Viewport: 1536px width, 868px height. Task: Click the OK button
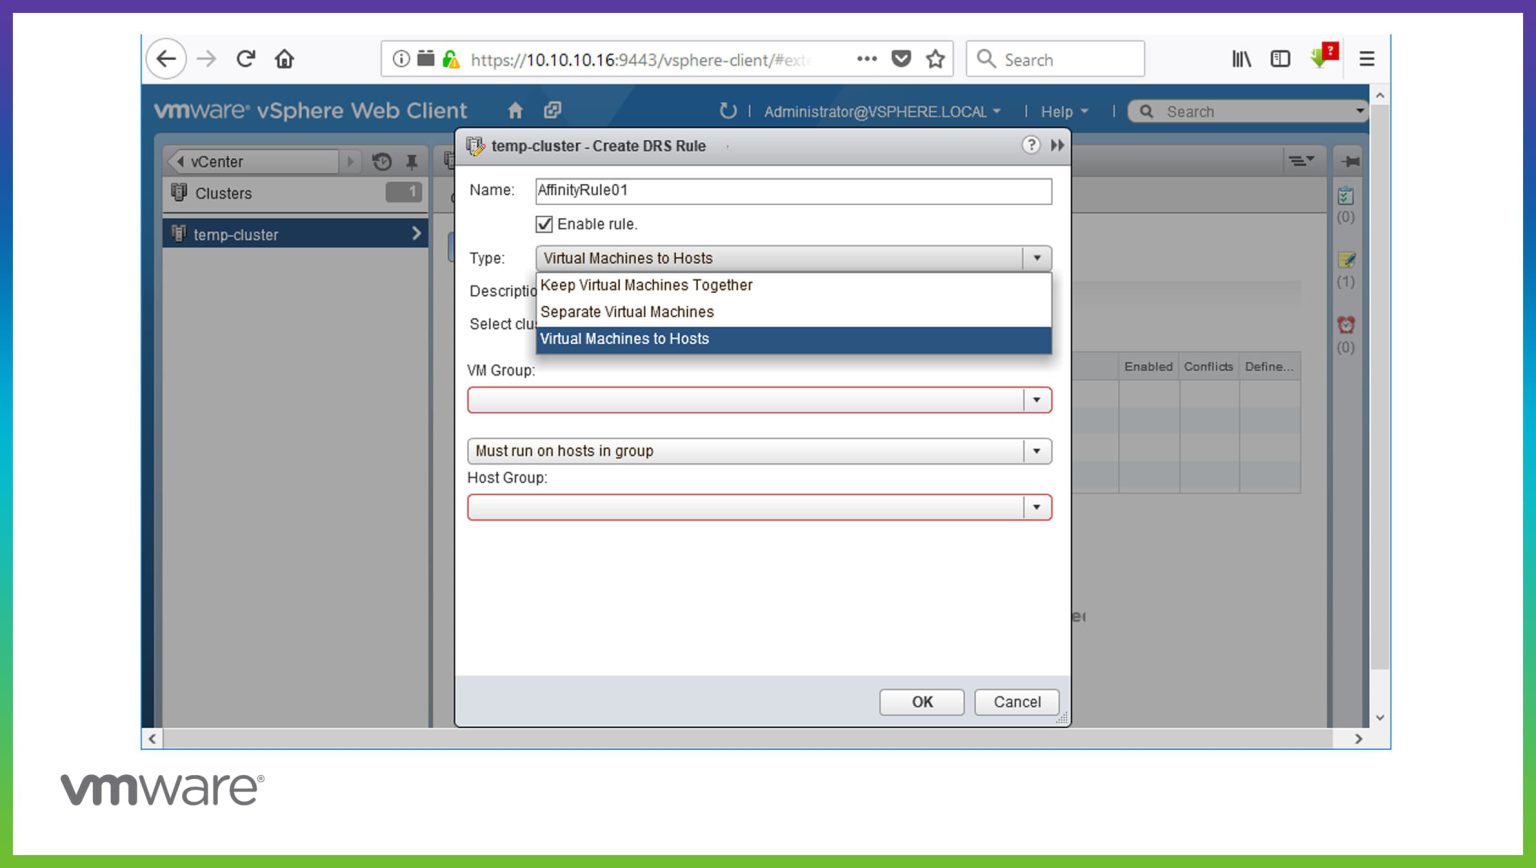(921, 701)
